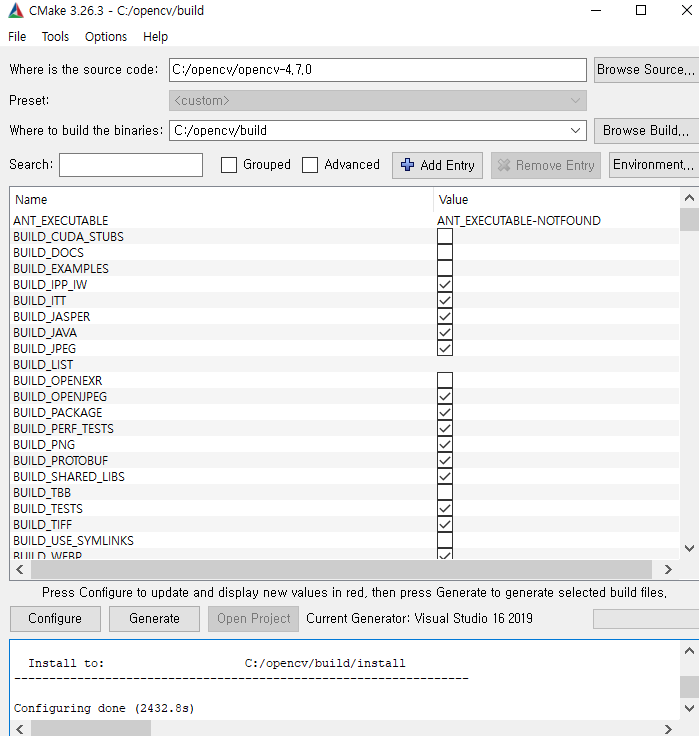The width and height of the screenshot is (699, 736).
Task: Select the ANT_EXECUTABLE row name
Action: coord(61,221)
